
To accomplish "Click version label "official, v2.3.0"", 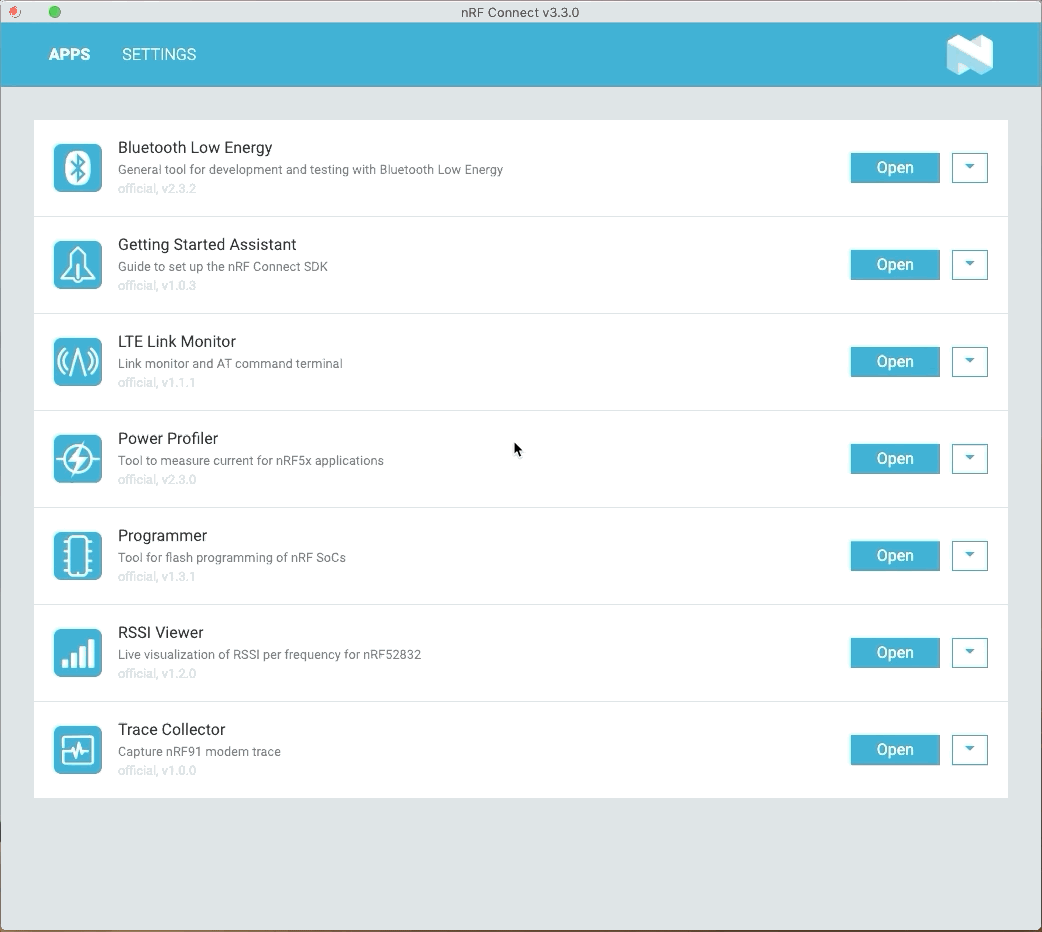I will (x=157, y=480).
